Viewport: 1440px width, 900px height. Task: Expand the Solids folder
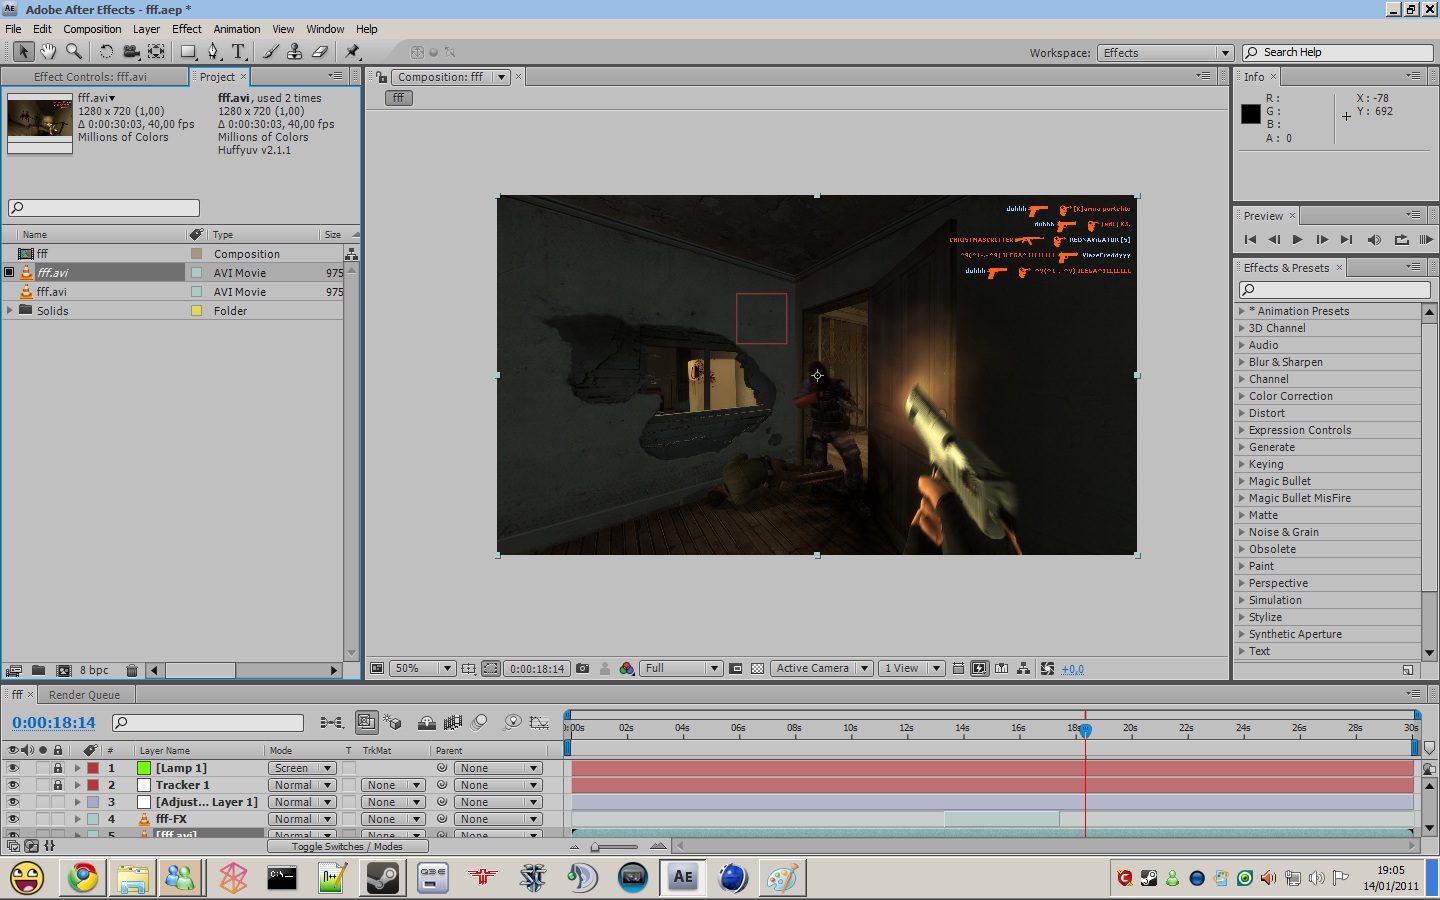pos(10,310)
